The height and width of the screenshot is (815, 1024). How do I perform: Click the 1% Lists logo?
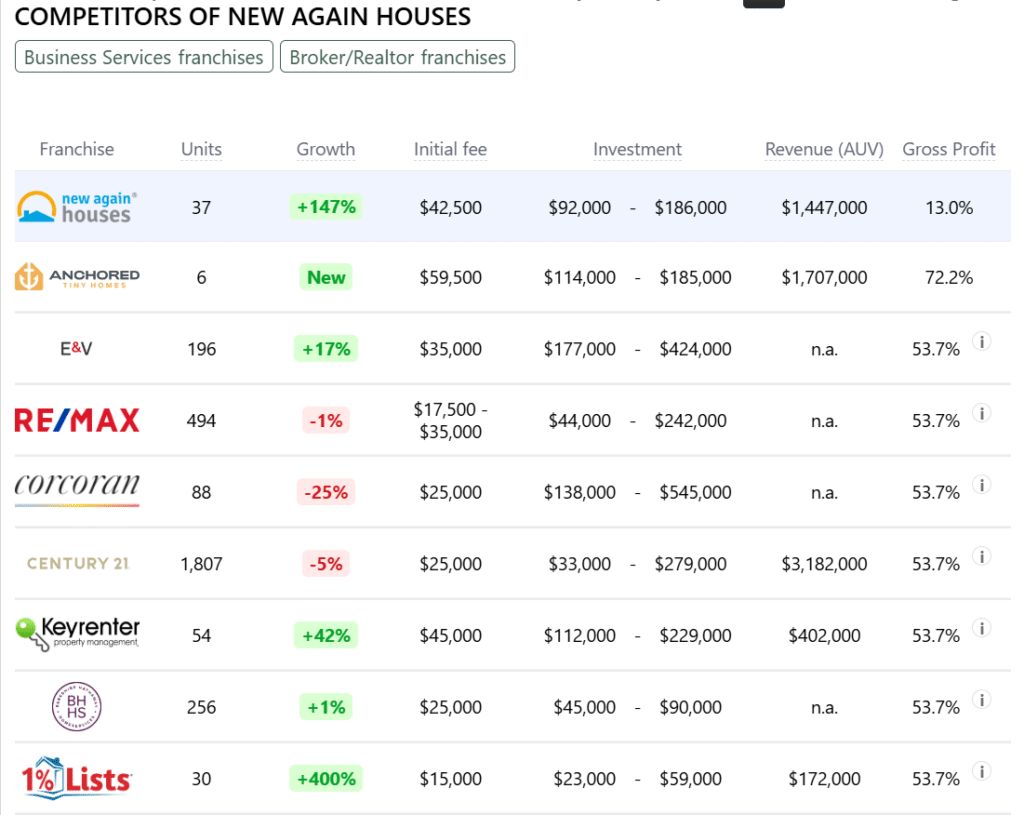76,778
